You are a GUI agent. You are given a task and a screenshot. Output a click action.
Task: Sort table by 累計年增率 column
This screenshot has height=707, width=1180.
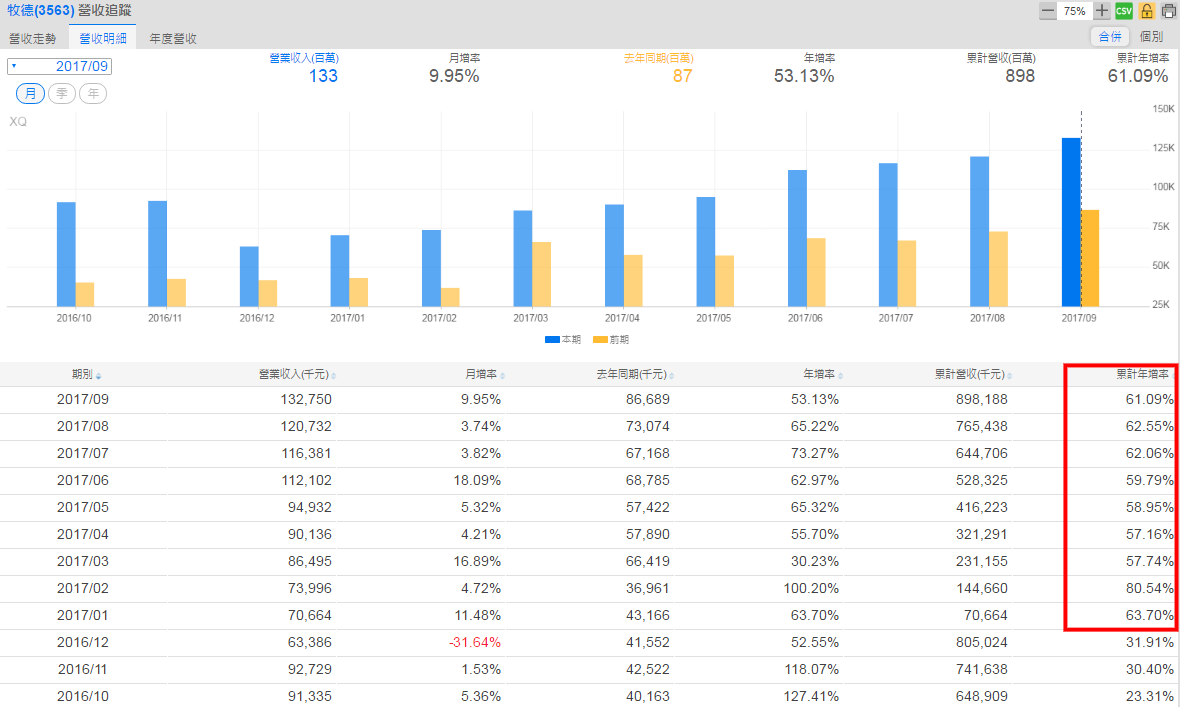(1144, 374)
